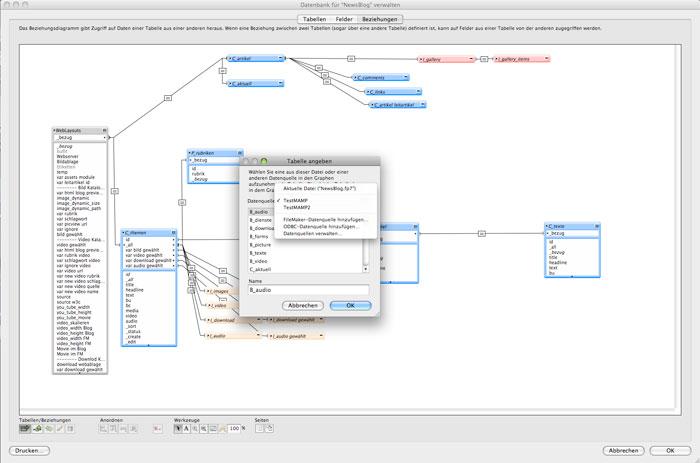This screenshot has width=700, height=463.
Task: Click the duplicate table occurrence icon
Action: point(48,428)
